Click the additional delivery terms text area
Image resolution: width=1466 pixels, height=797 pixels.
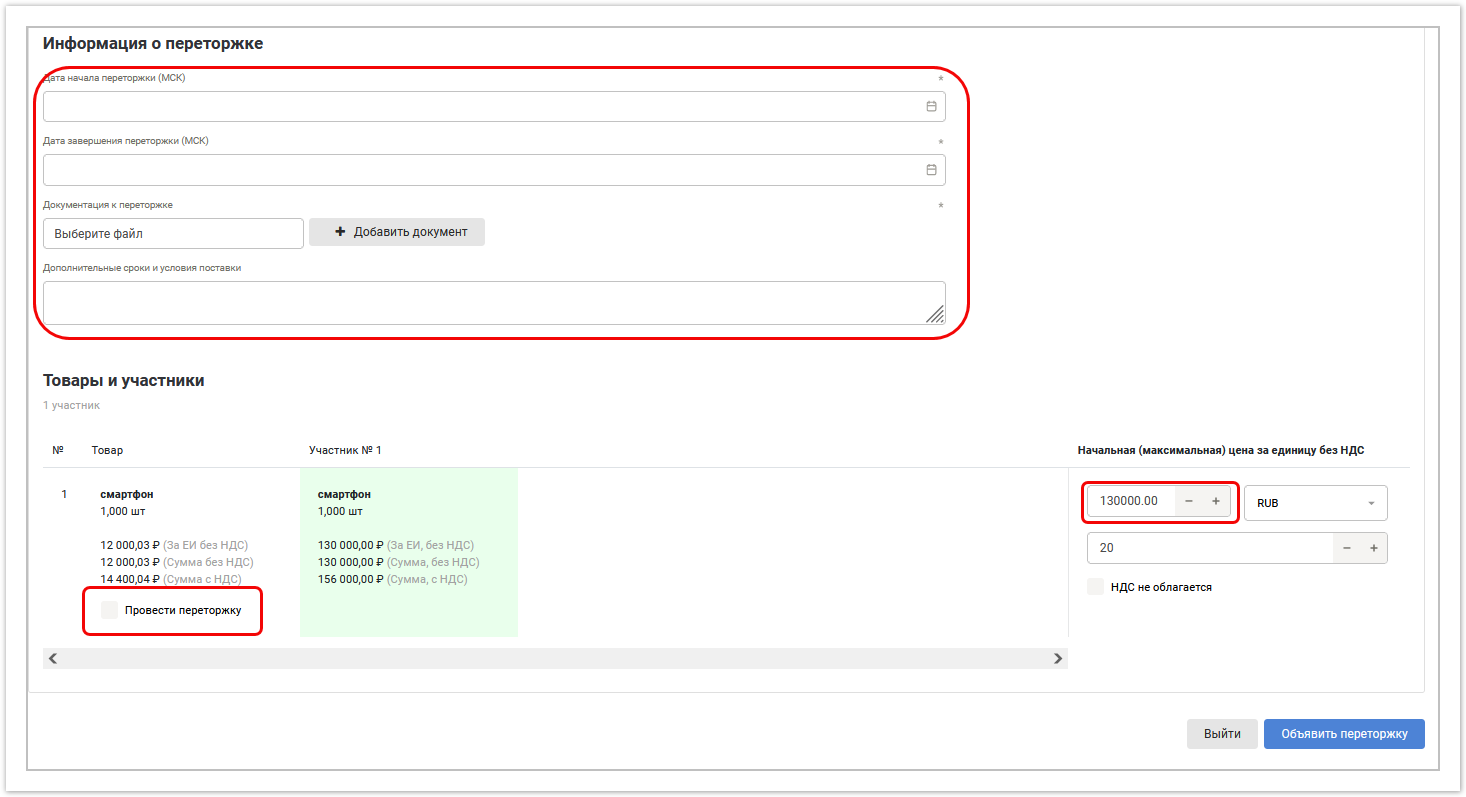480,302
